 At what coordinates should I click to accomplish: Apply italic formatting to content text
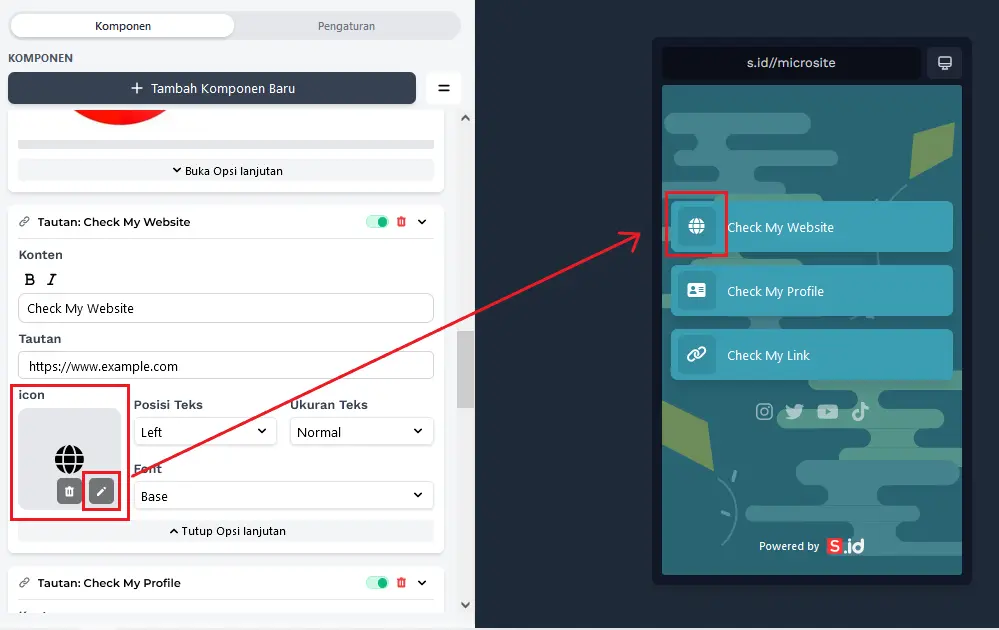pos(52,280)
